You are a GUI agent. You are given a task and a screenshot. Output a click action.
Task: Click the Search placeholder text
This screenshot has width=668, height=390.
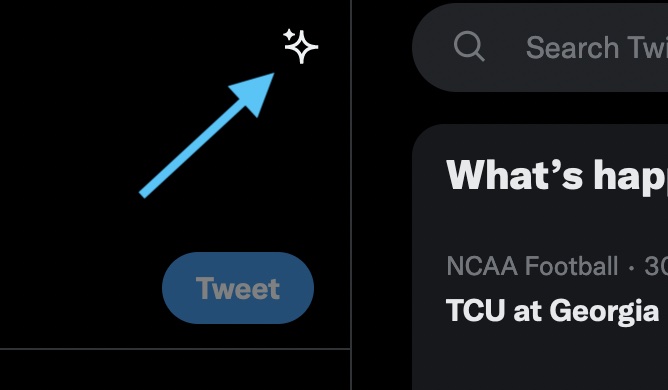click(x=597, y=47)
